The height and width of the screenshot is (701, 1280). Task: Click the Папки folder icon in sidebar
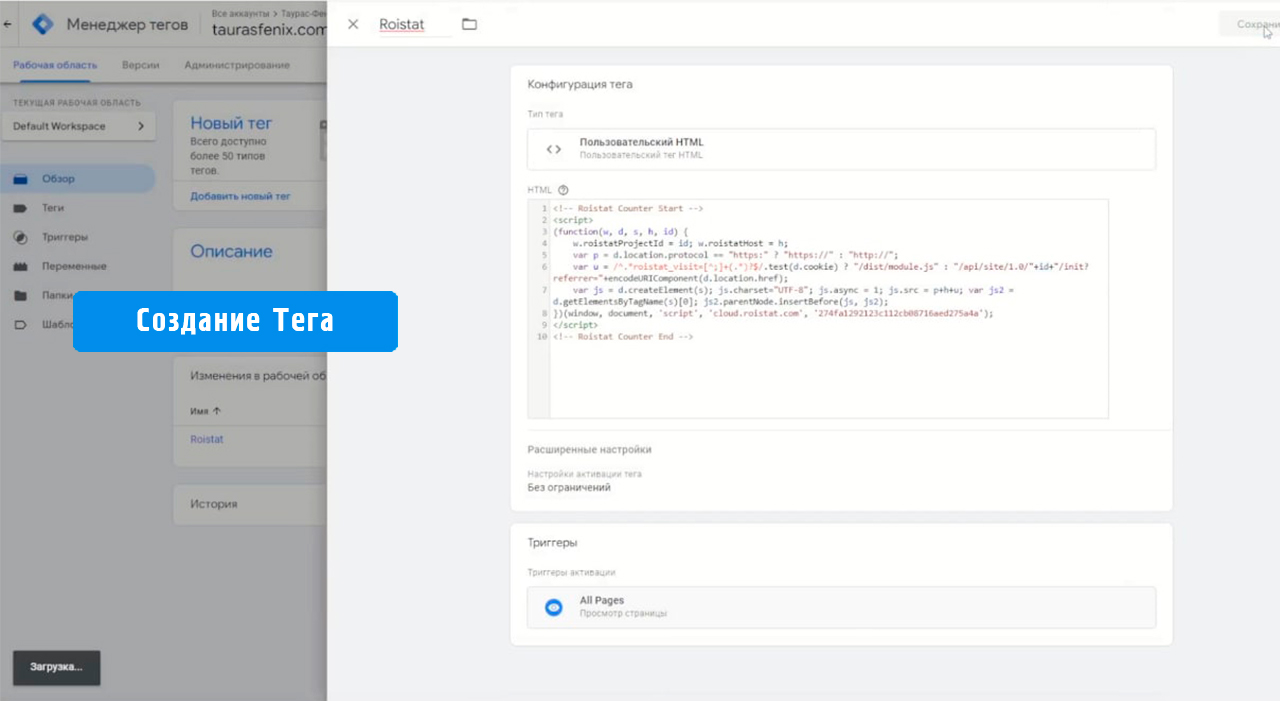pos(20,295)
